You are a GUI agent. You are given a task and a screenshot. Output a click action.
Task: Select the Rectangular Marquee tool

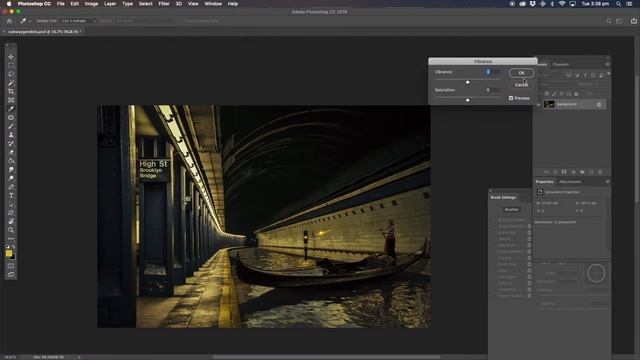11,65
